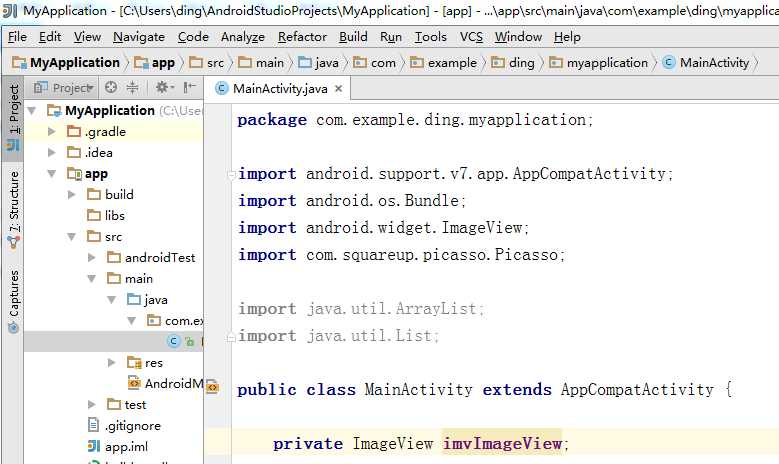This screenshot has width=779, height=464.
Task: Open the Tools menu
Action: coord(431,37)
